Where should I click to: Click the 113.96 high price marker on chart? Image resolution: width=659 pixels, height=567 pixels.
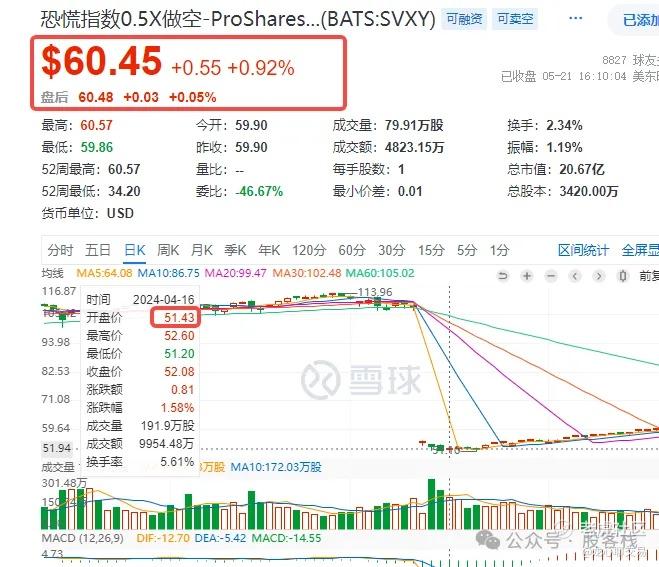coord(375,292)
